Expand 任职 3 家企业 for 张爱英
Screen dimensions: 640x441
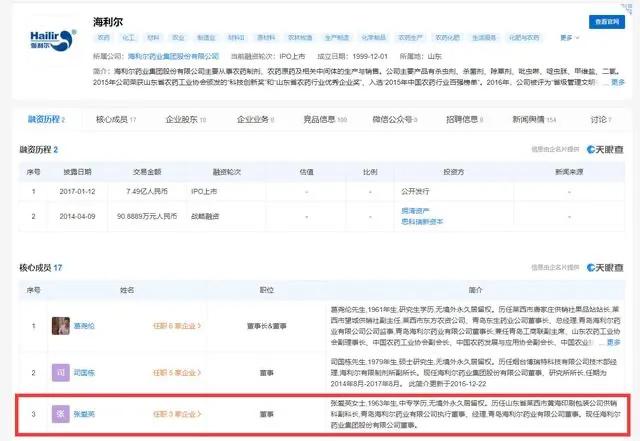[x=177, y=414]
